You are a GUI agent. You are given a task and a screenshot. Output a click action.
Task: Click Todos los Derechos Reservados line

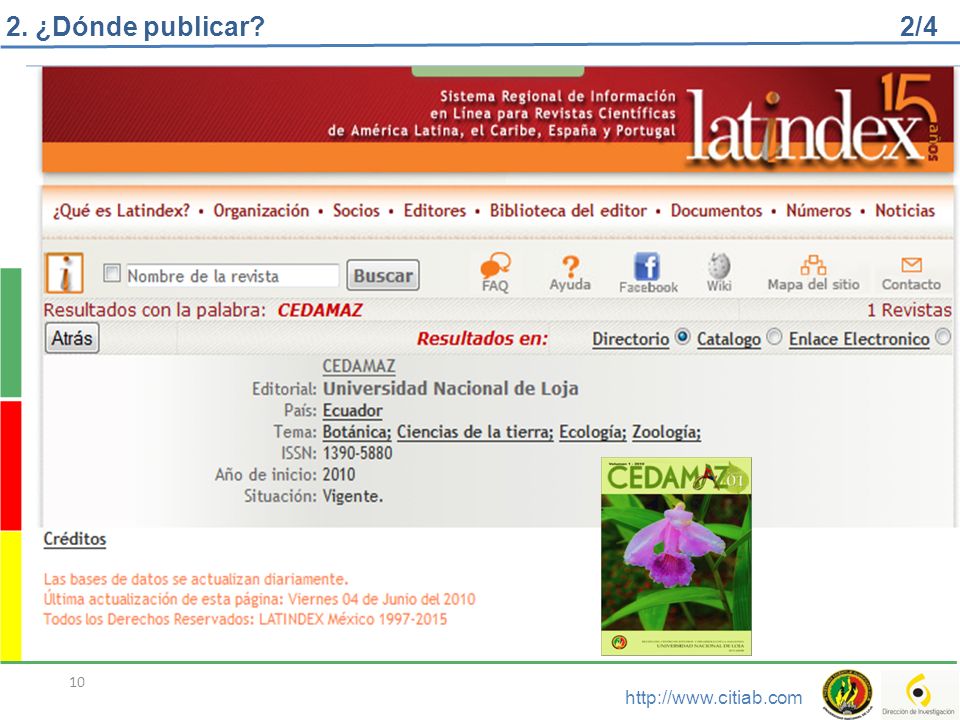click(x=245, y=619)
